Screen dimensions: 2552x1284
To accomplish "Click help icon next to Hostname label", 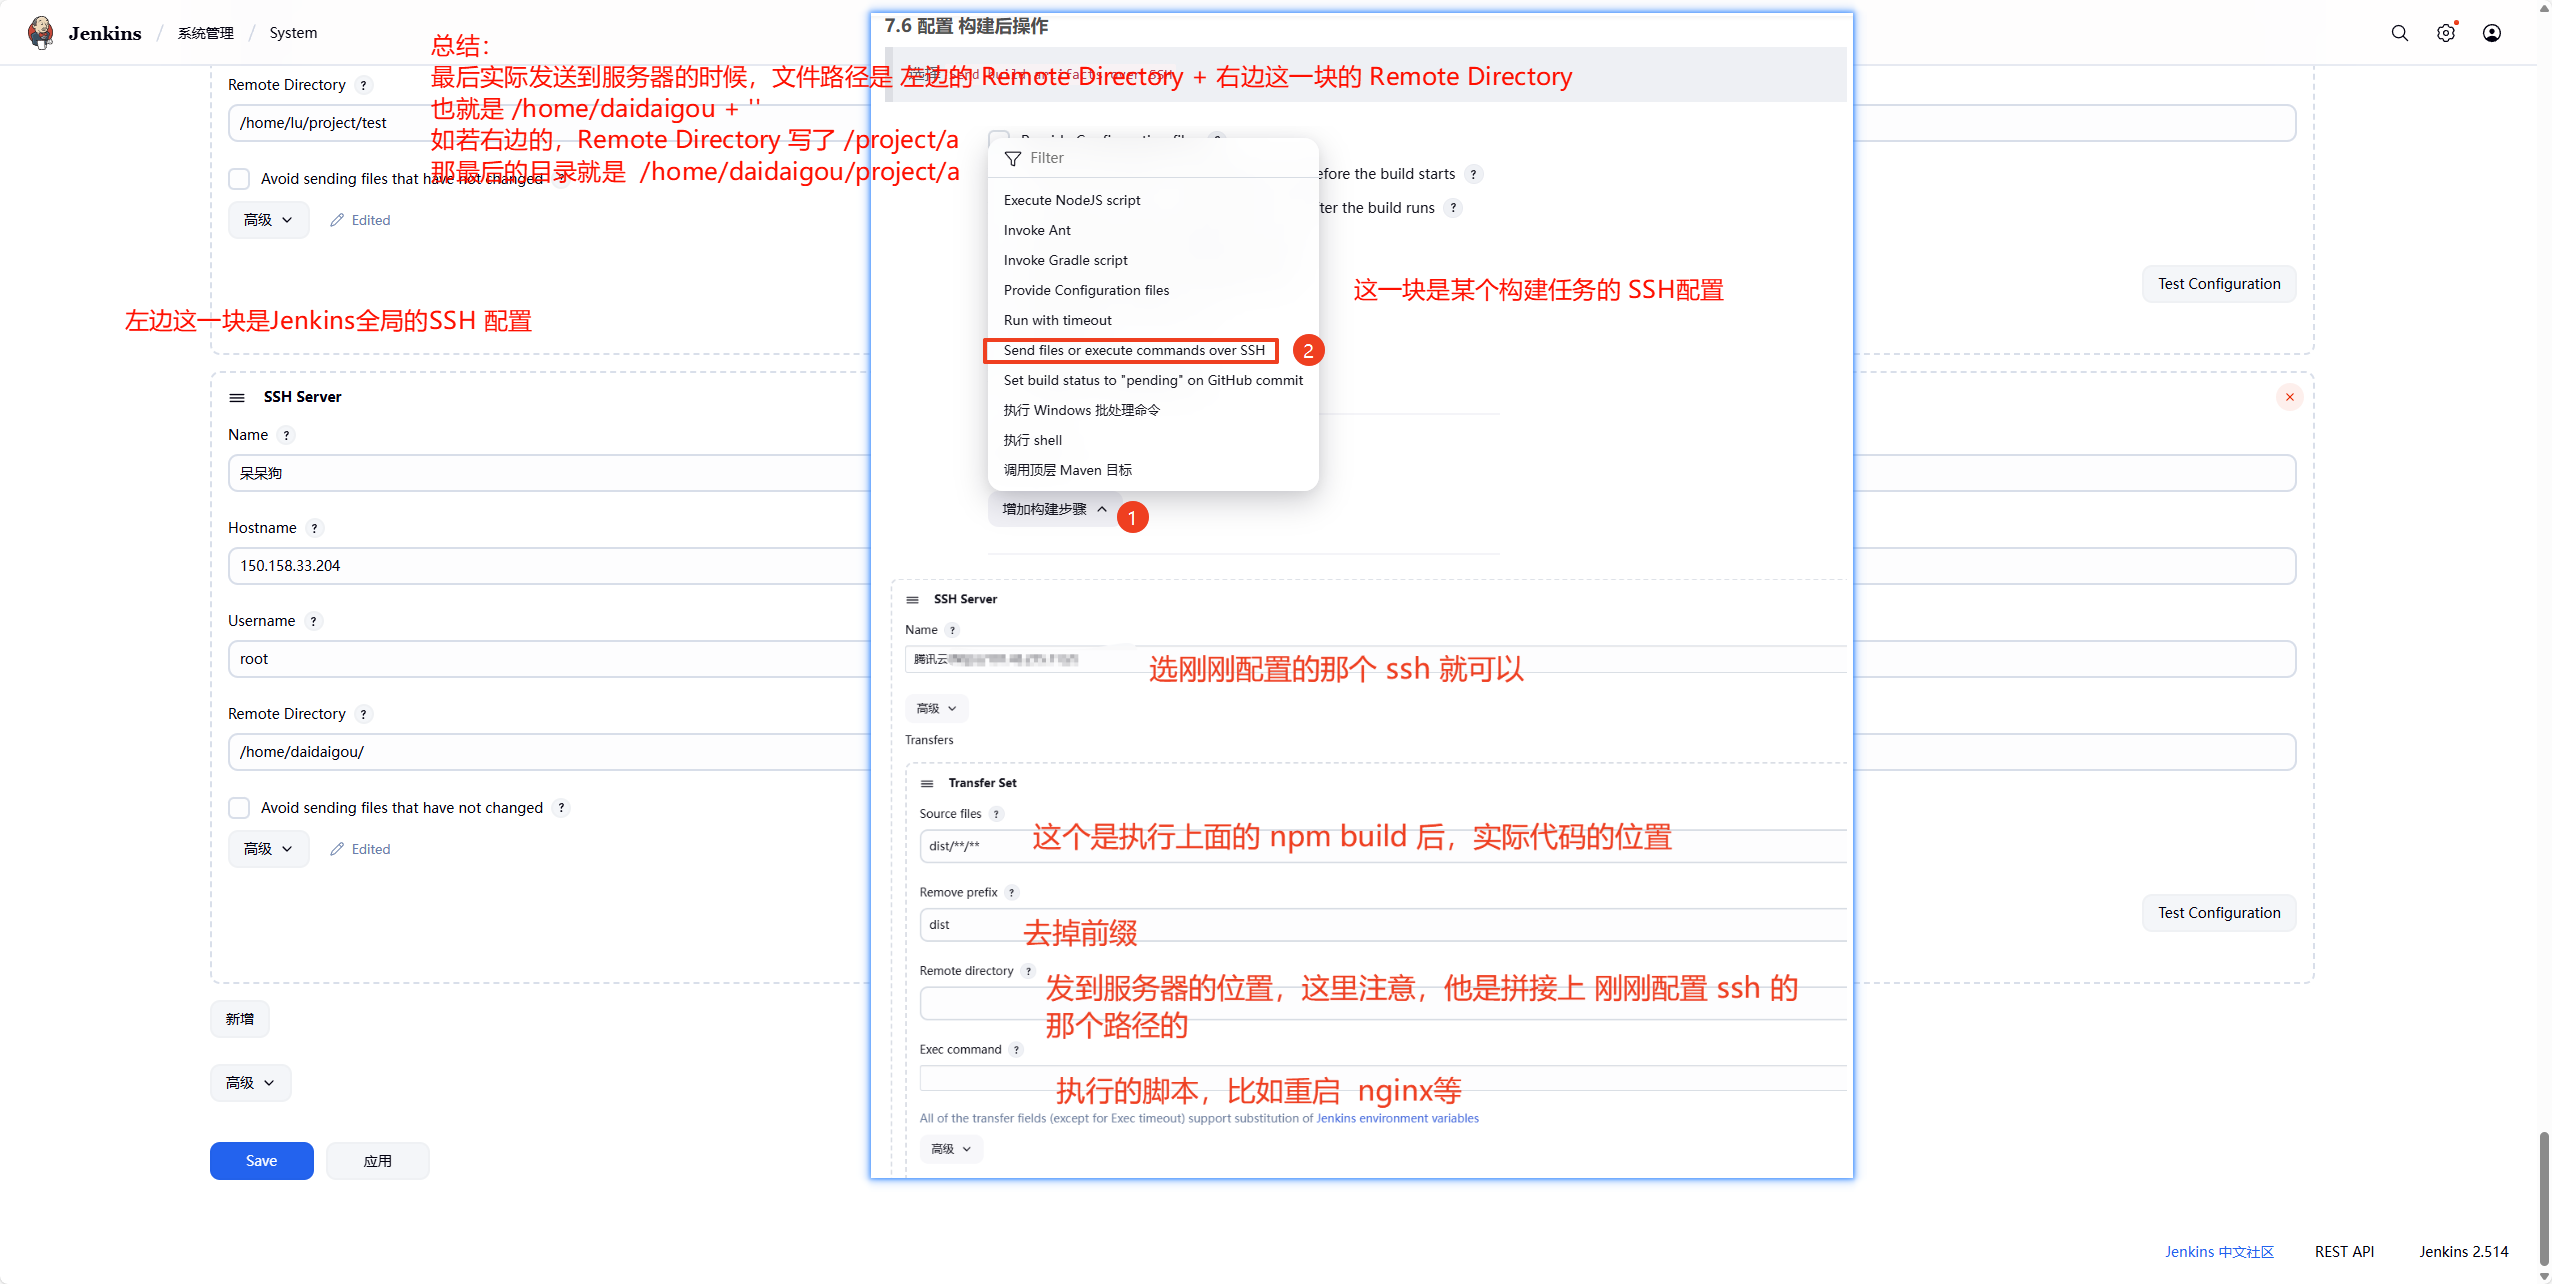I will (314, 528).
